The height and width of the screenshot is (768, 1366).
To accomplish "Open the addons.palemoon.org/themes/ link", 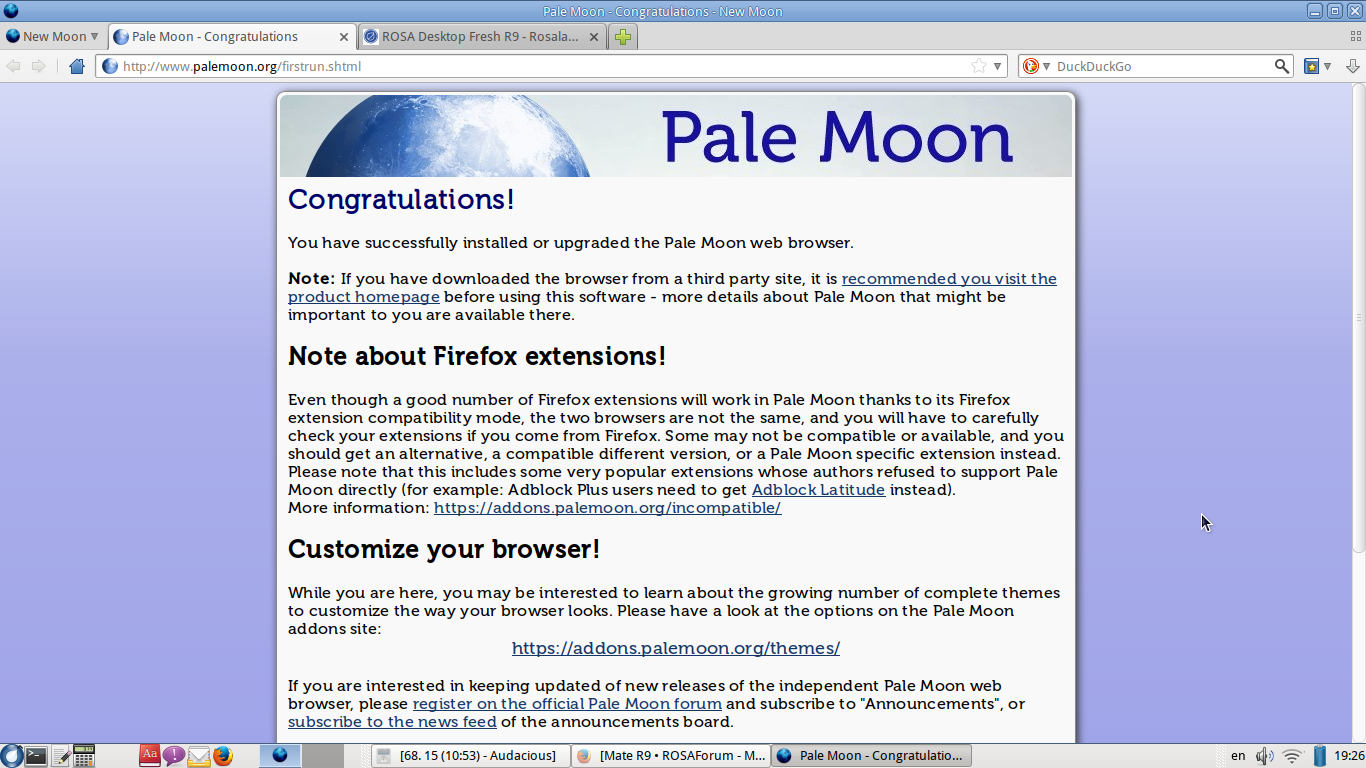I will pos(676,648).
